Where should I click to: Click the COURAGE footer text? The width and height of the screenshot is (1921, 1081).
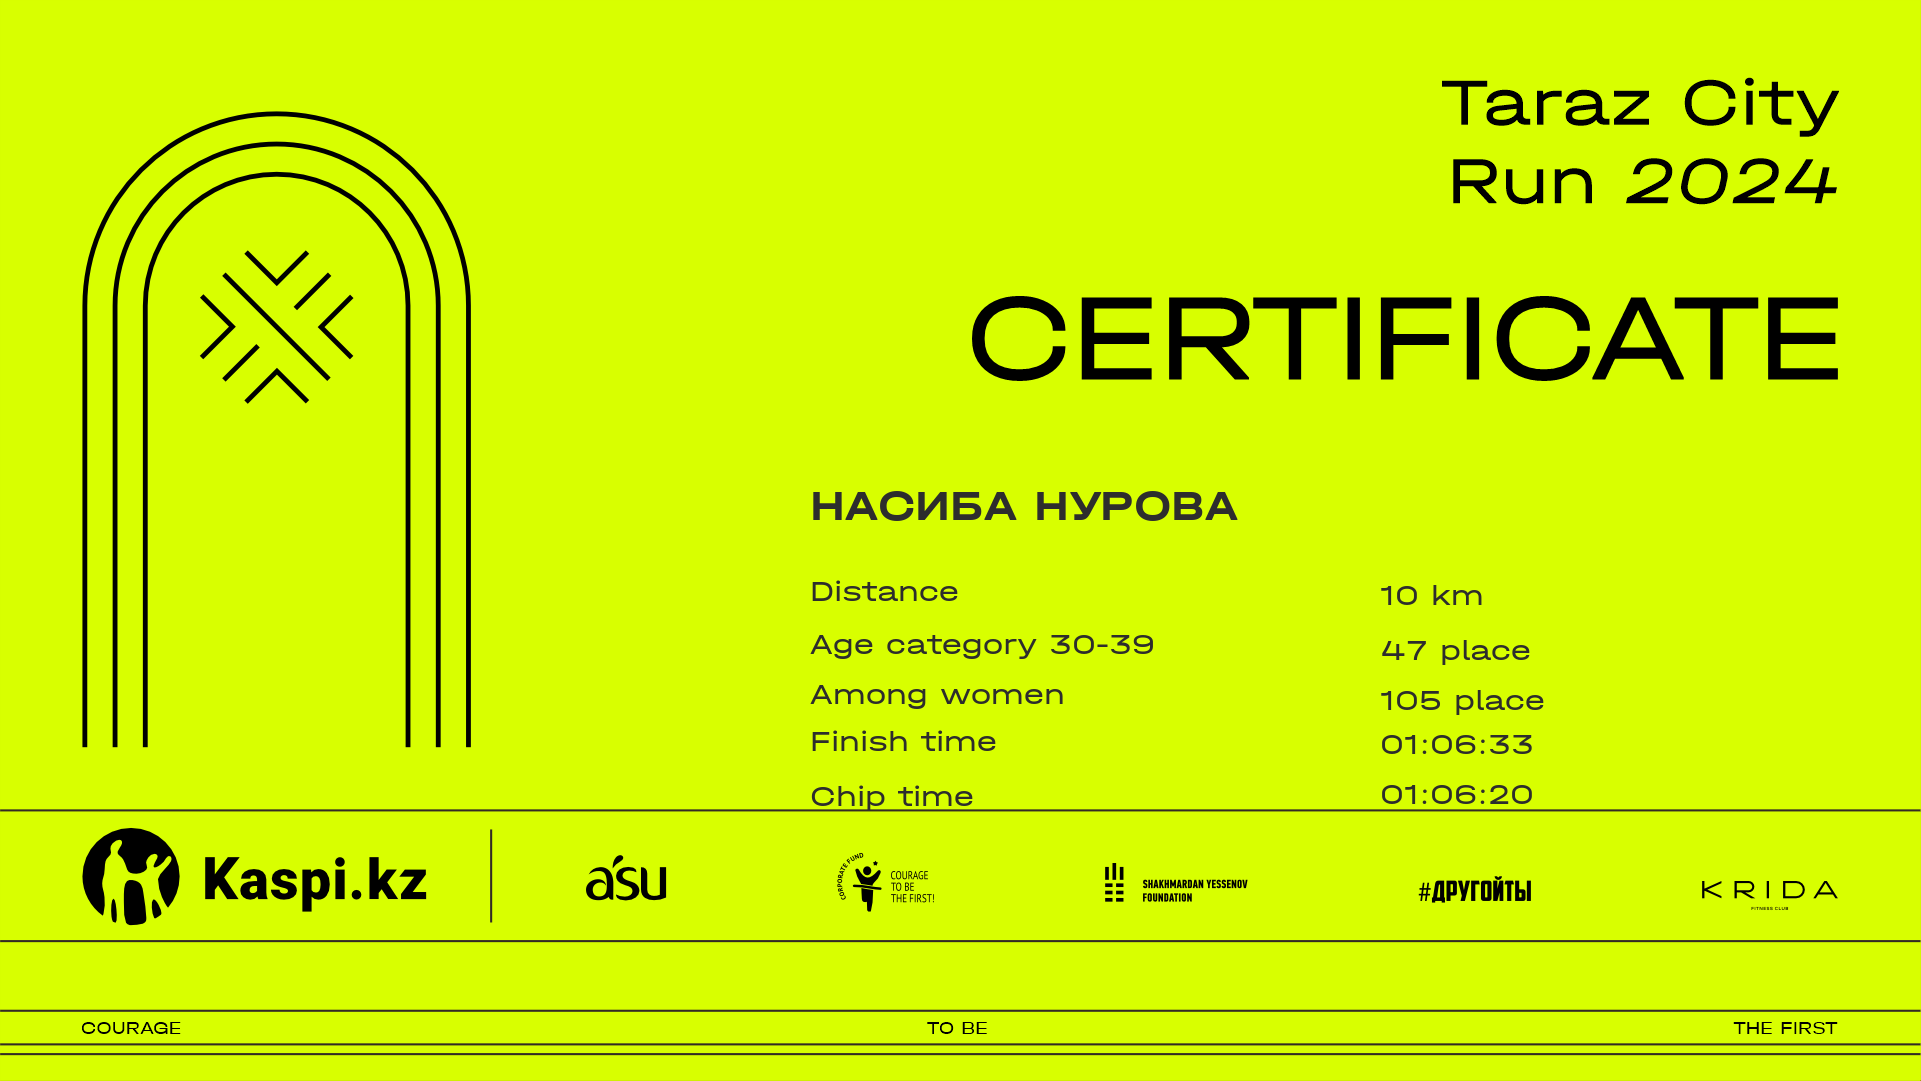coord(131,1028)
